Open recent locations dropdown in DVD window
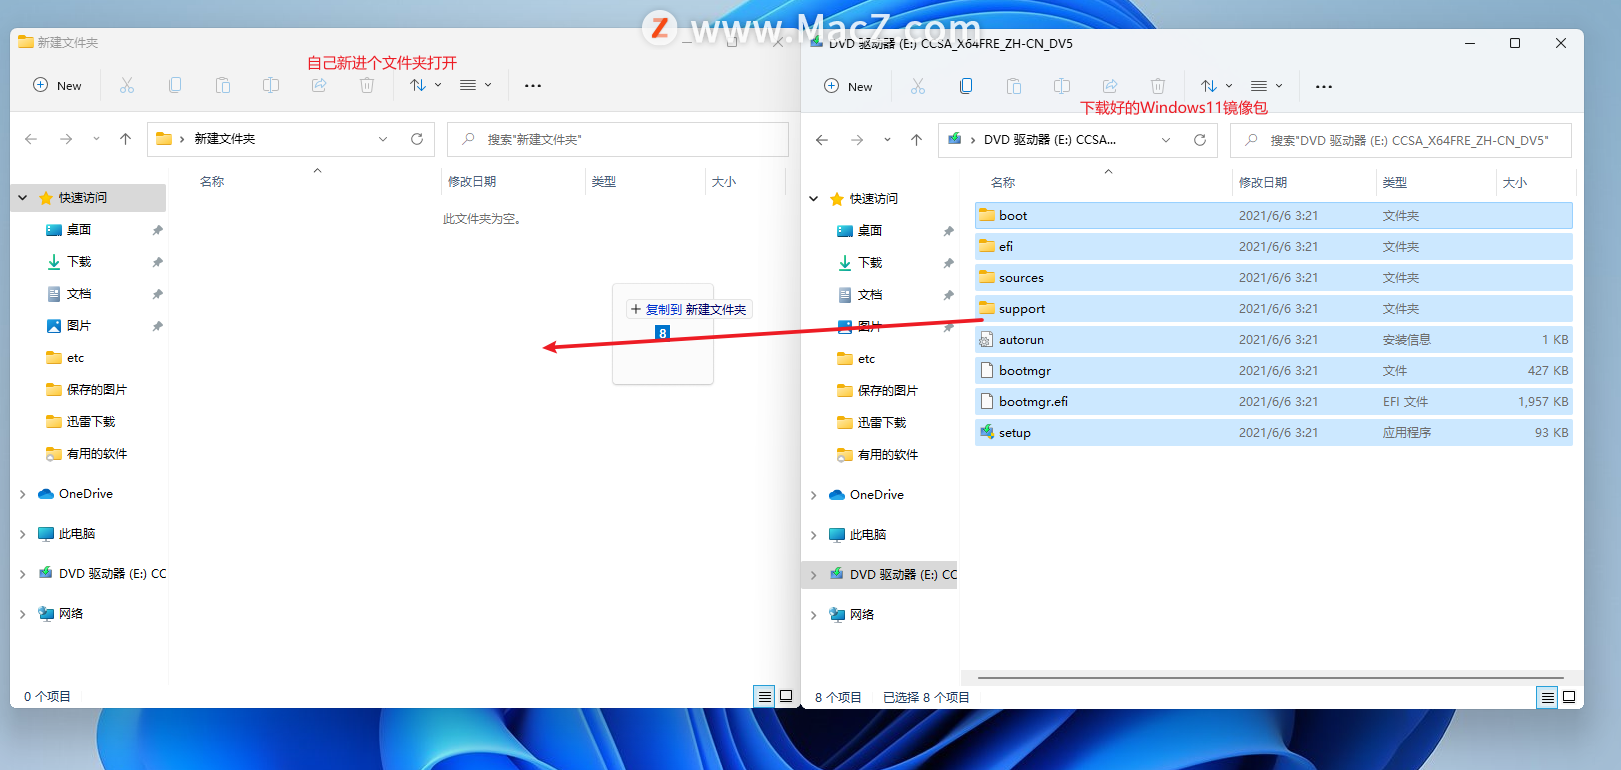1621x770 pixels. (x=887, y=140)
